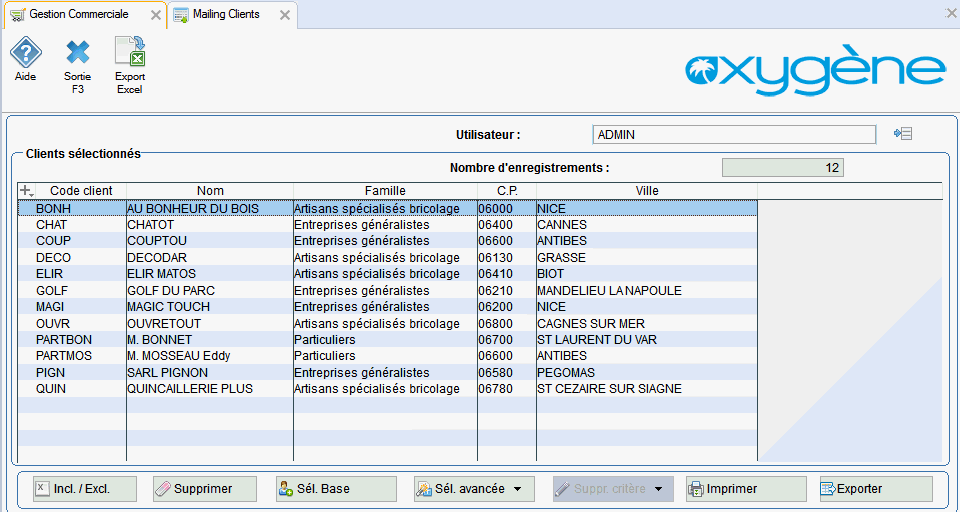Click the CANNES city cell

click(647, 225)
